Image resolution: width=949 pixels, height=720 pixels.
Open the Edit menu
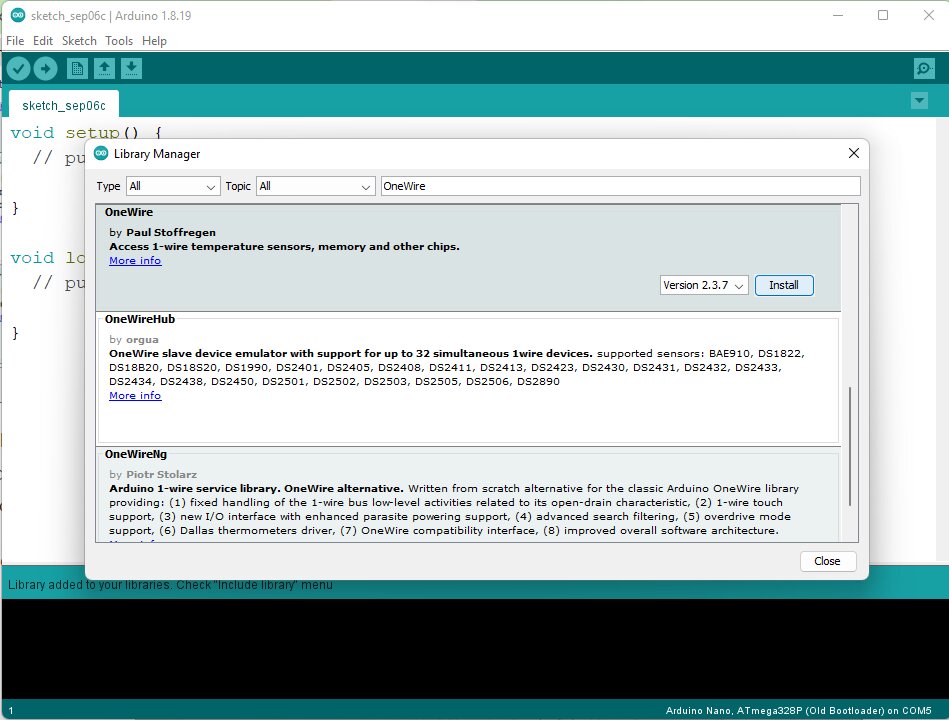pyautogui.click(x=43, y=41)
